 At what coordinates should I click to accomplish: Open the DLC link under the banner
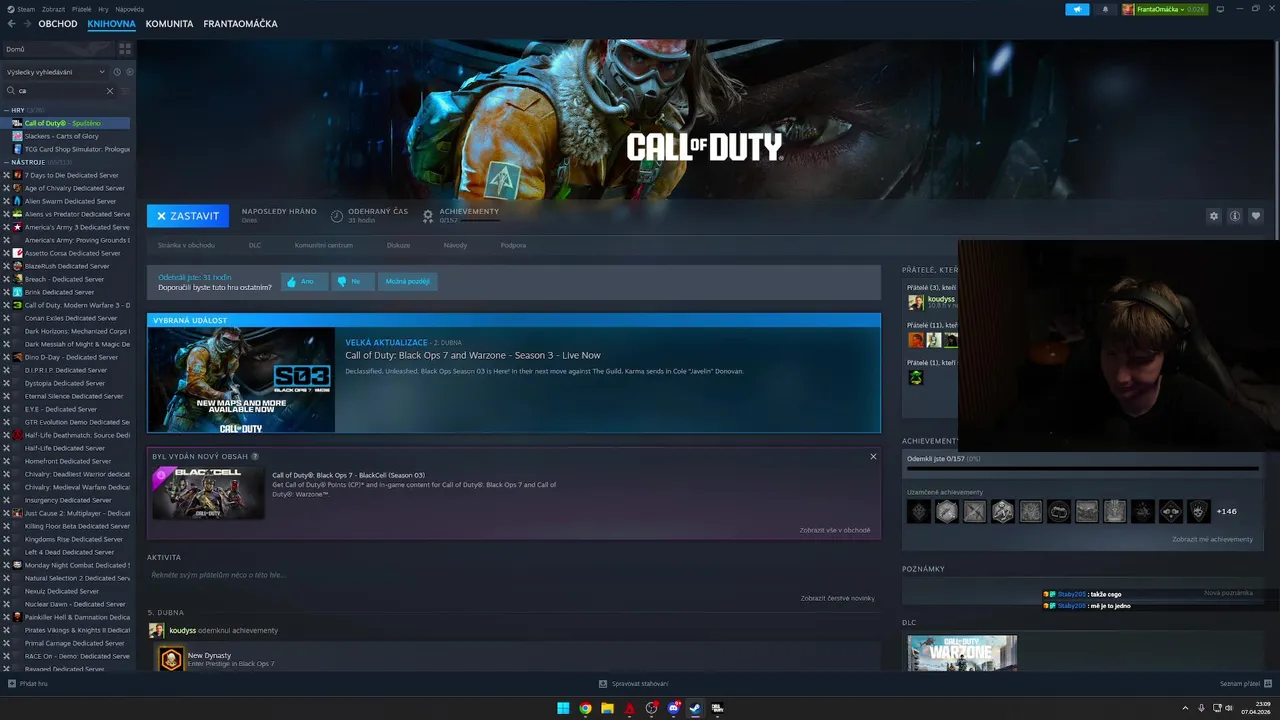tap(255, 245)
